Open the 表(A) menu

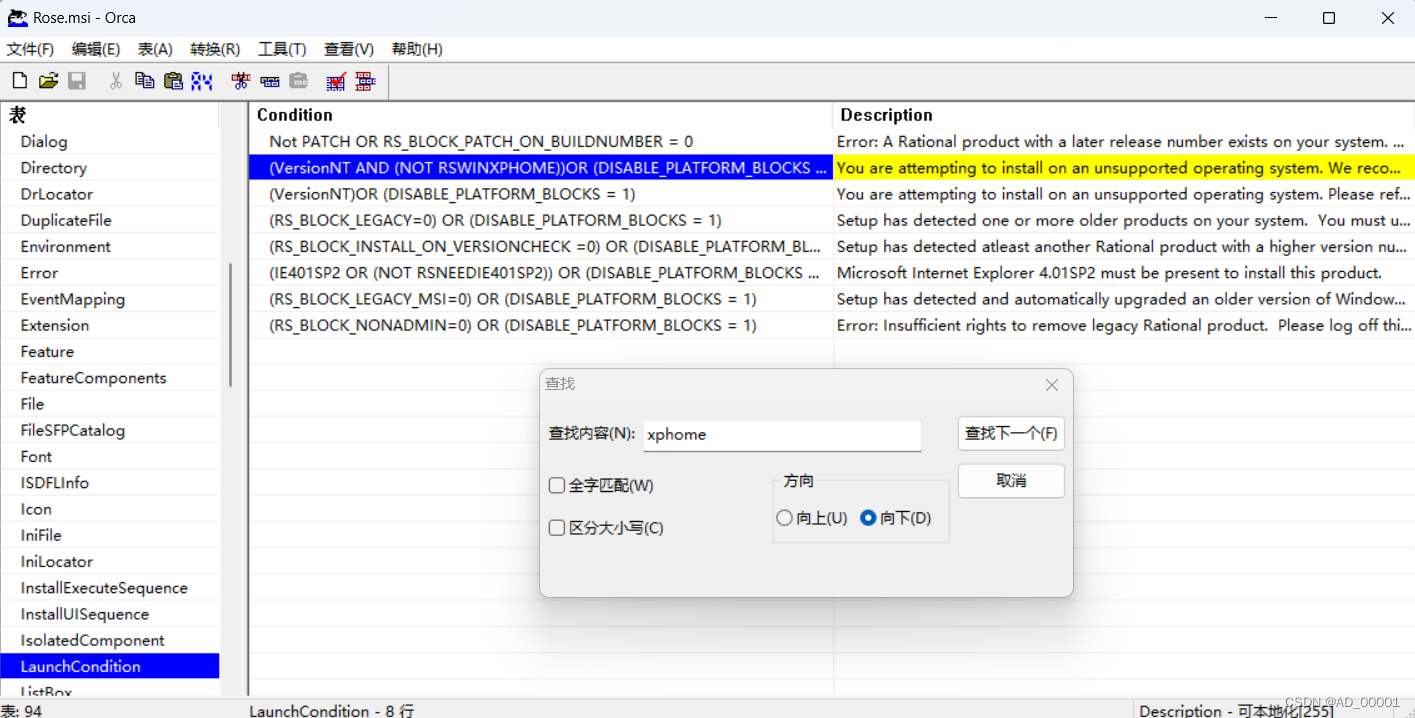(155, 49)
